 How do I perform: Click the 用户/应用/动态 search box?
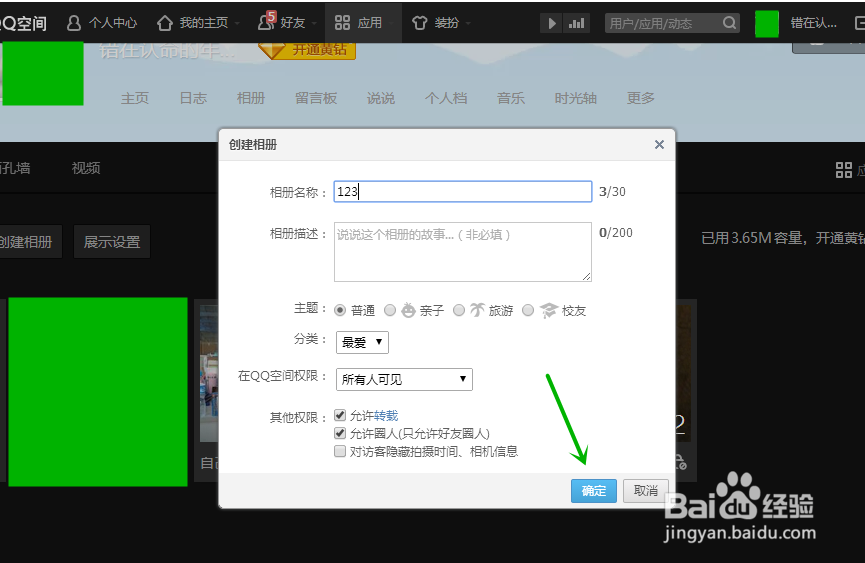pos(672,23)
